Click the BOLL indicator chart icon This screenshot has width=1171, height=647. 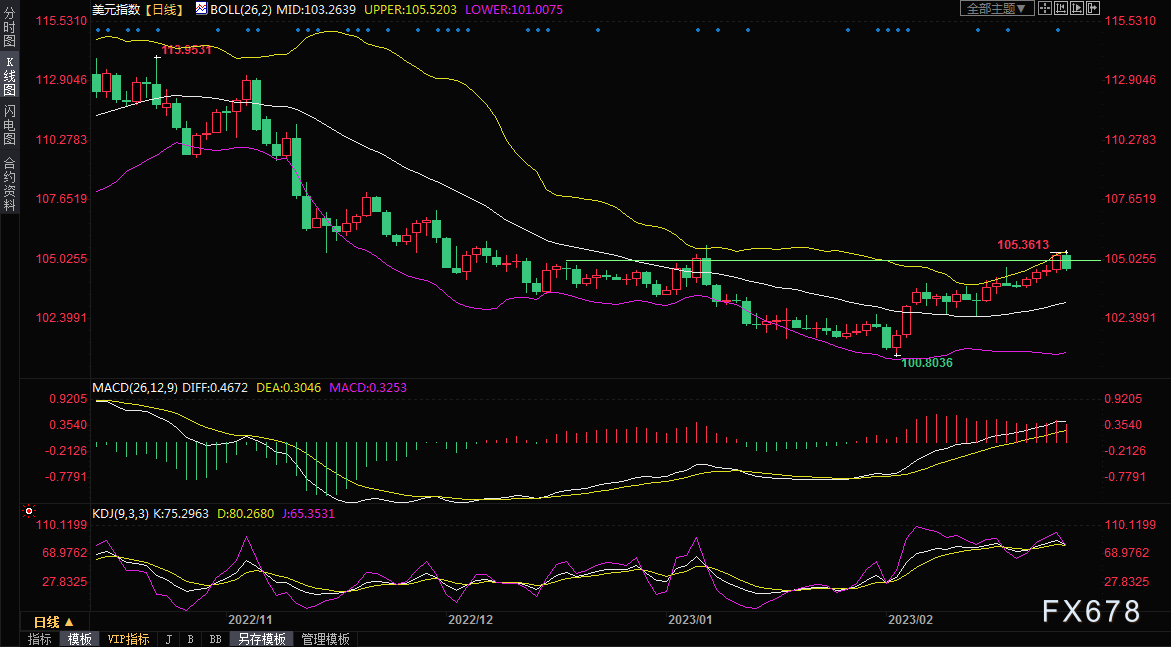(x=201, y=8)
